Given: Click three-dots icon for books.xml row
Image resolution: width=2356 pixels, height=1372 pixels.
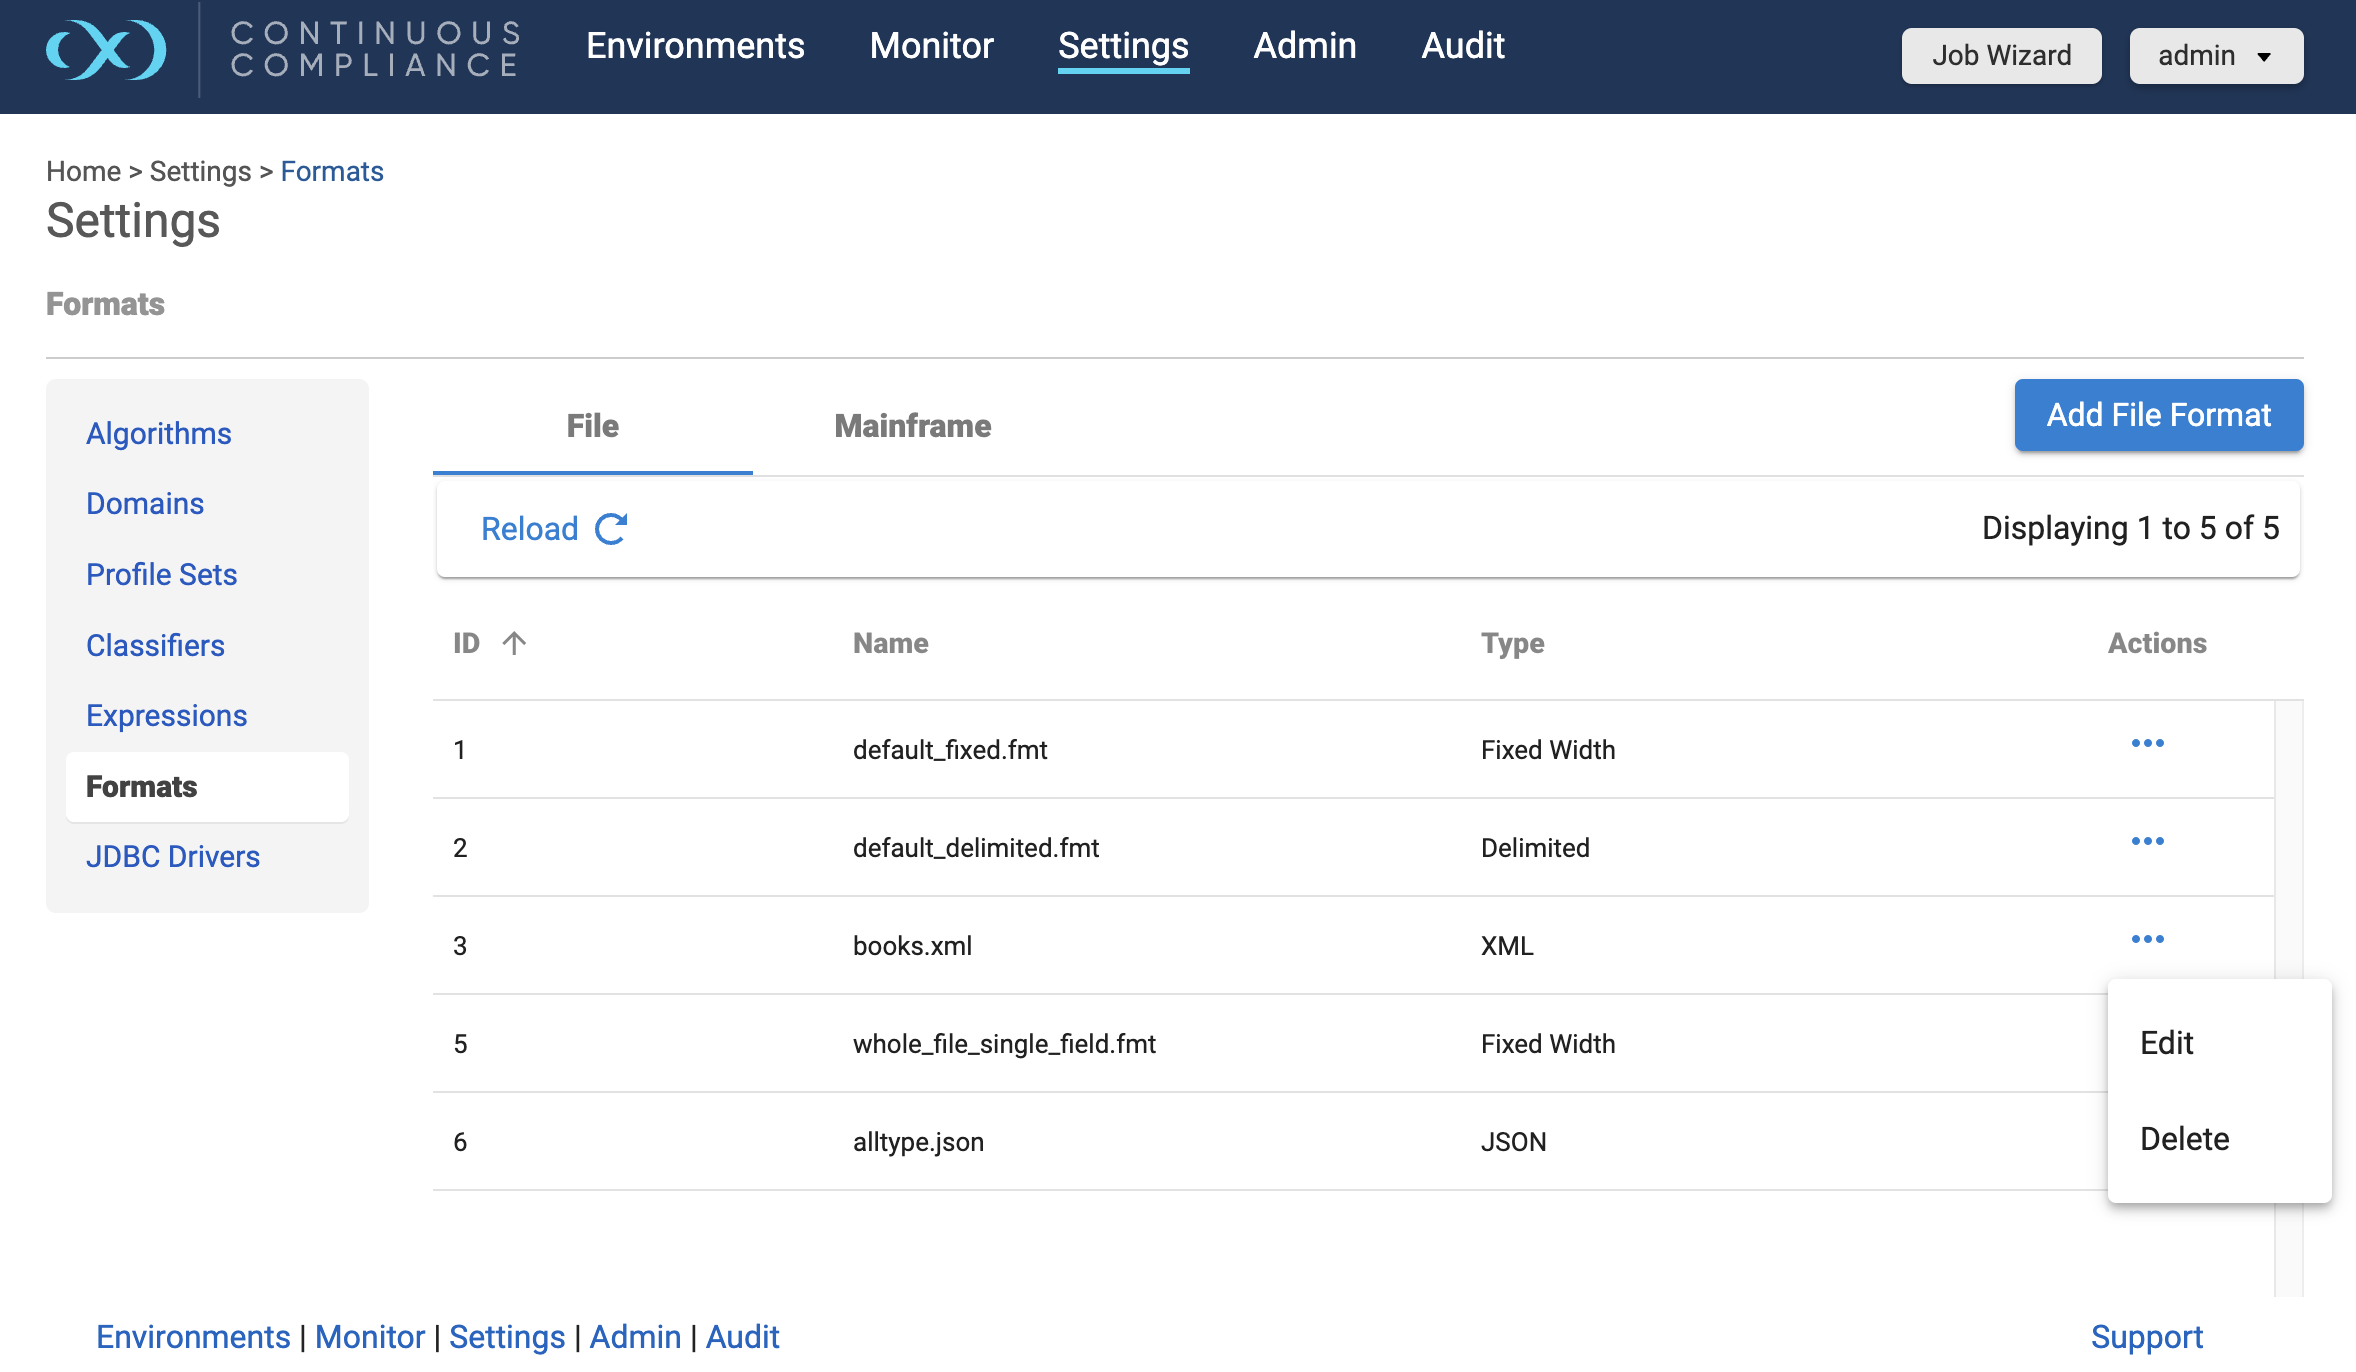Looking at the screenshot, I should pos(2147,939).
